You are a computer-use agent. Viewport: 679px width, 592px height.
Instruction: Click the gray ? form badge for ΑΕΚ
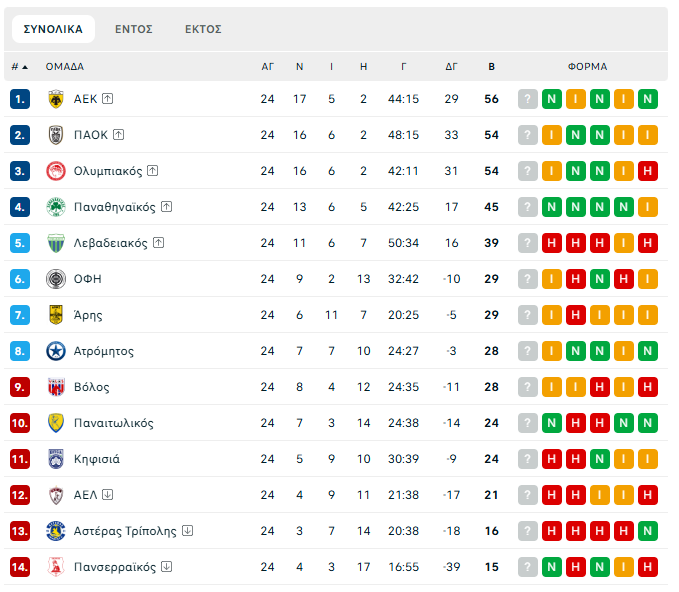pos(528,99)
